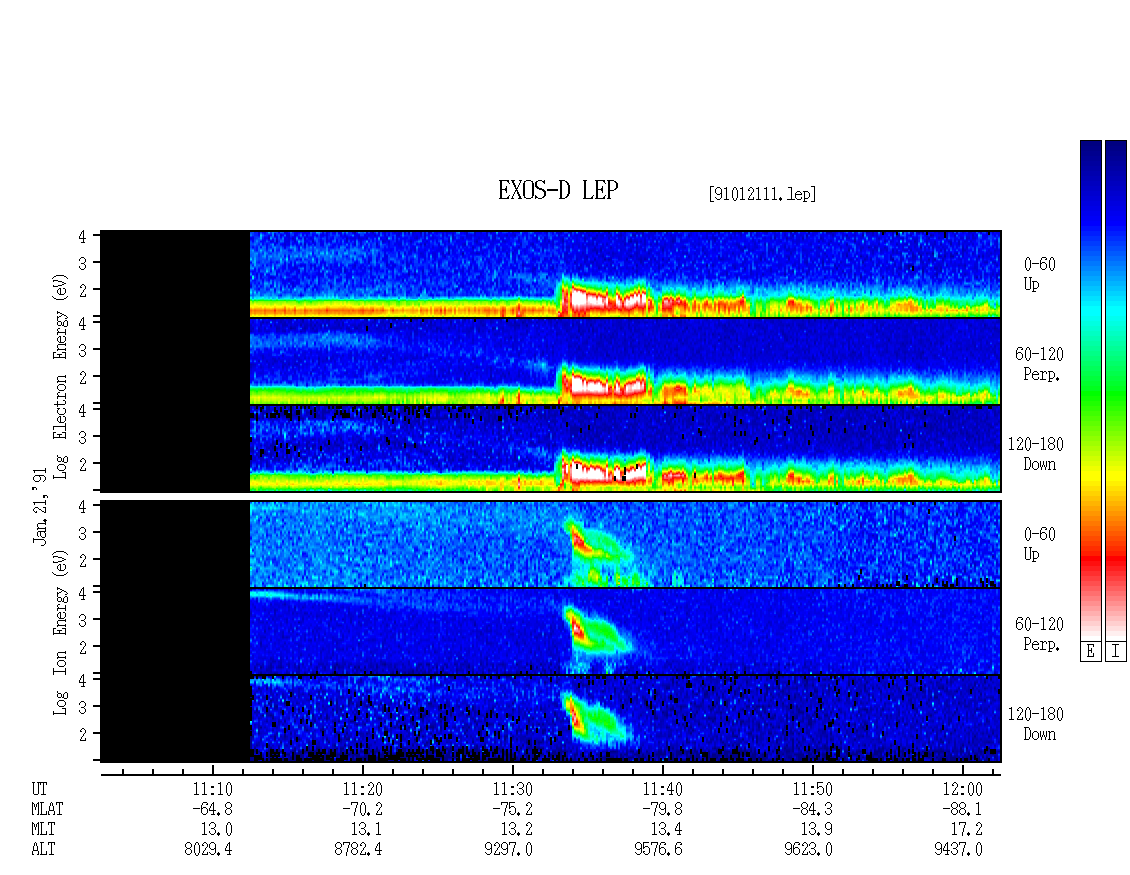Click the electron 0-60 Up spectrogram panel
The width and height of the screenshot is (1130, 875).
pyautogui.click(x=551, y=274)
